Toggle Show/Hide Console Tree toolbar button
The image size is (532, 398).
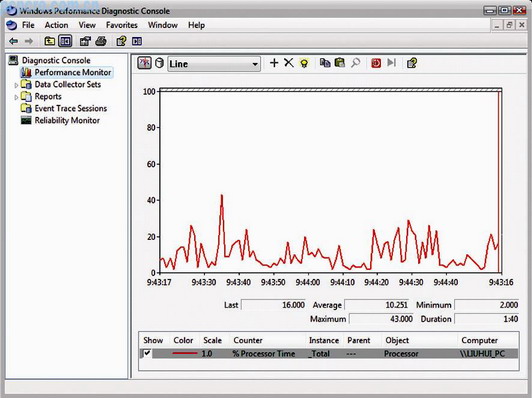point(65,41)
